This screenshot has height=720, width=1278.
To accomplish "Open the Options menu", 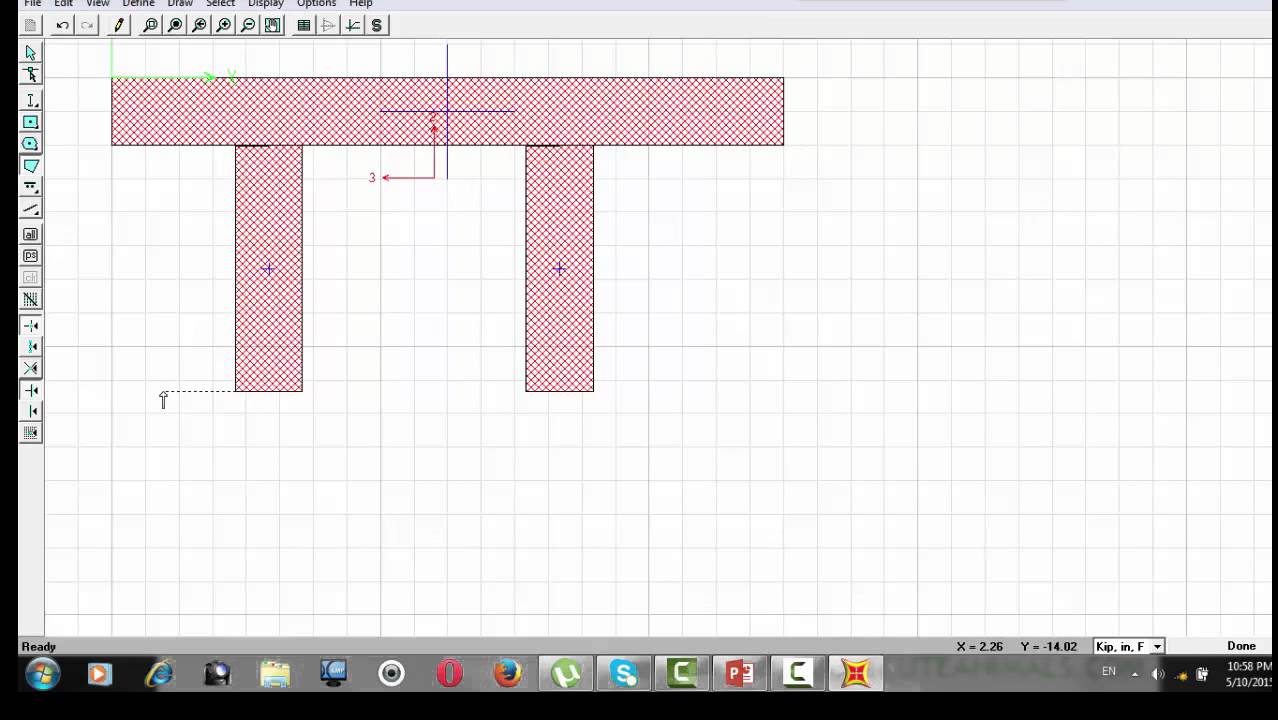I will [x=316, y=4].
